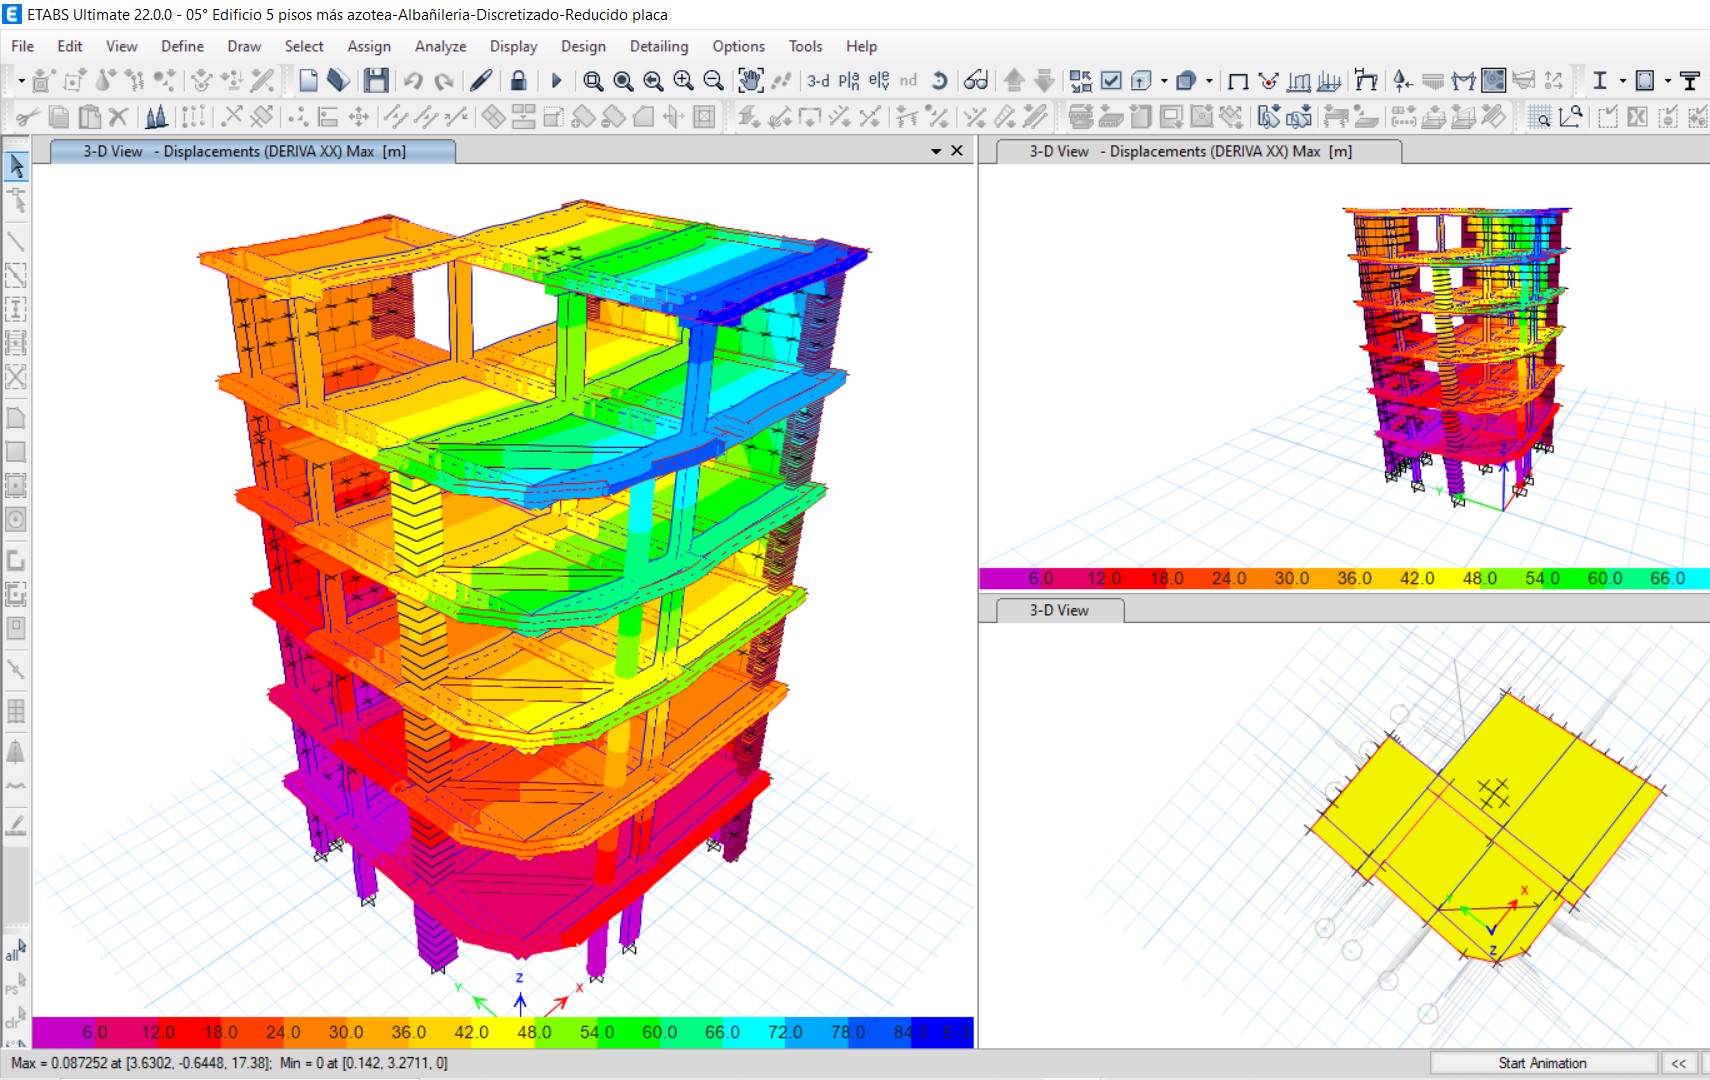Image resolution: width=1710 pixels, height=1080 pixels.
Task: Open dropdown beside the I-section icon
Action: 1622,81
